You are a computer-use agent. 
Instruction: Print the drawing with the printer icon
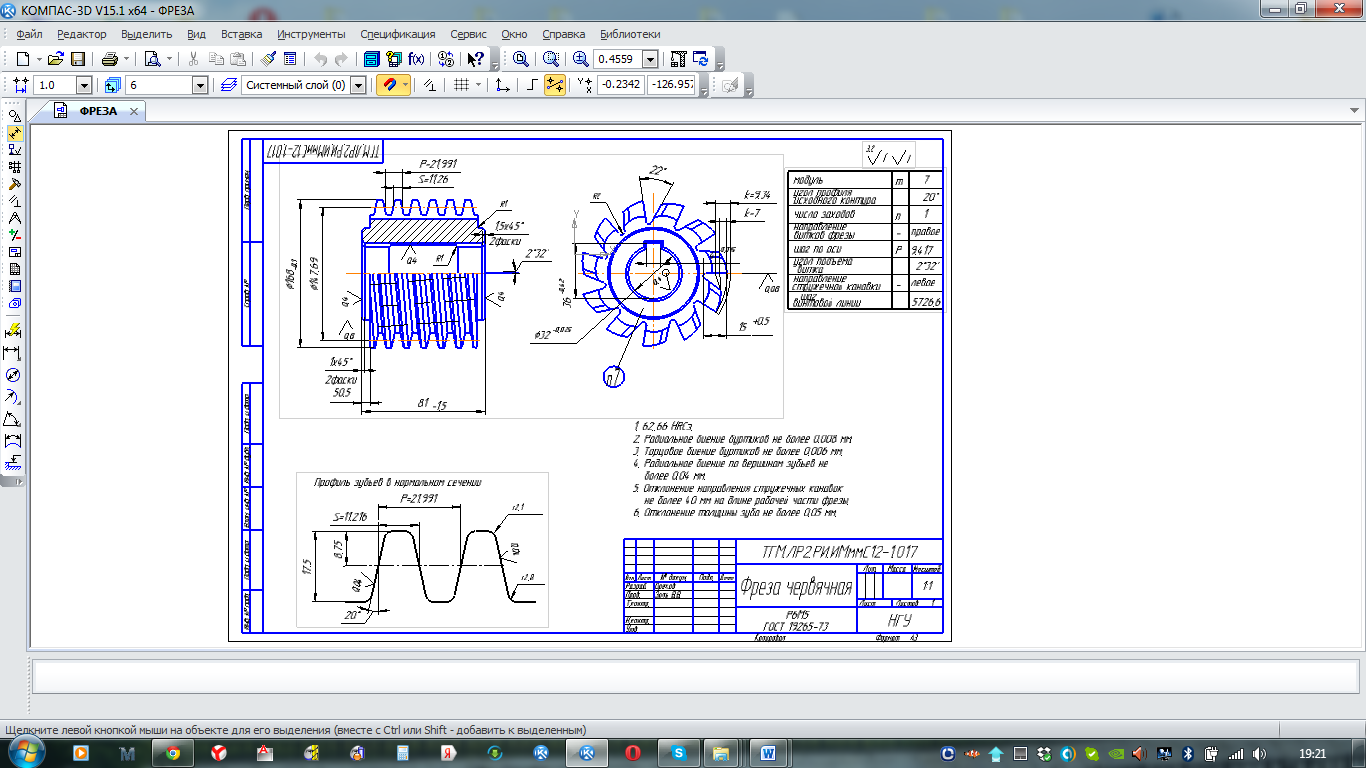(110, 59)
